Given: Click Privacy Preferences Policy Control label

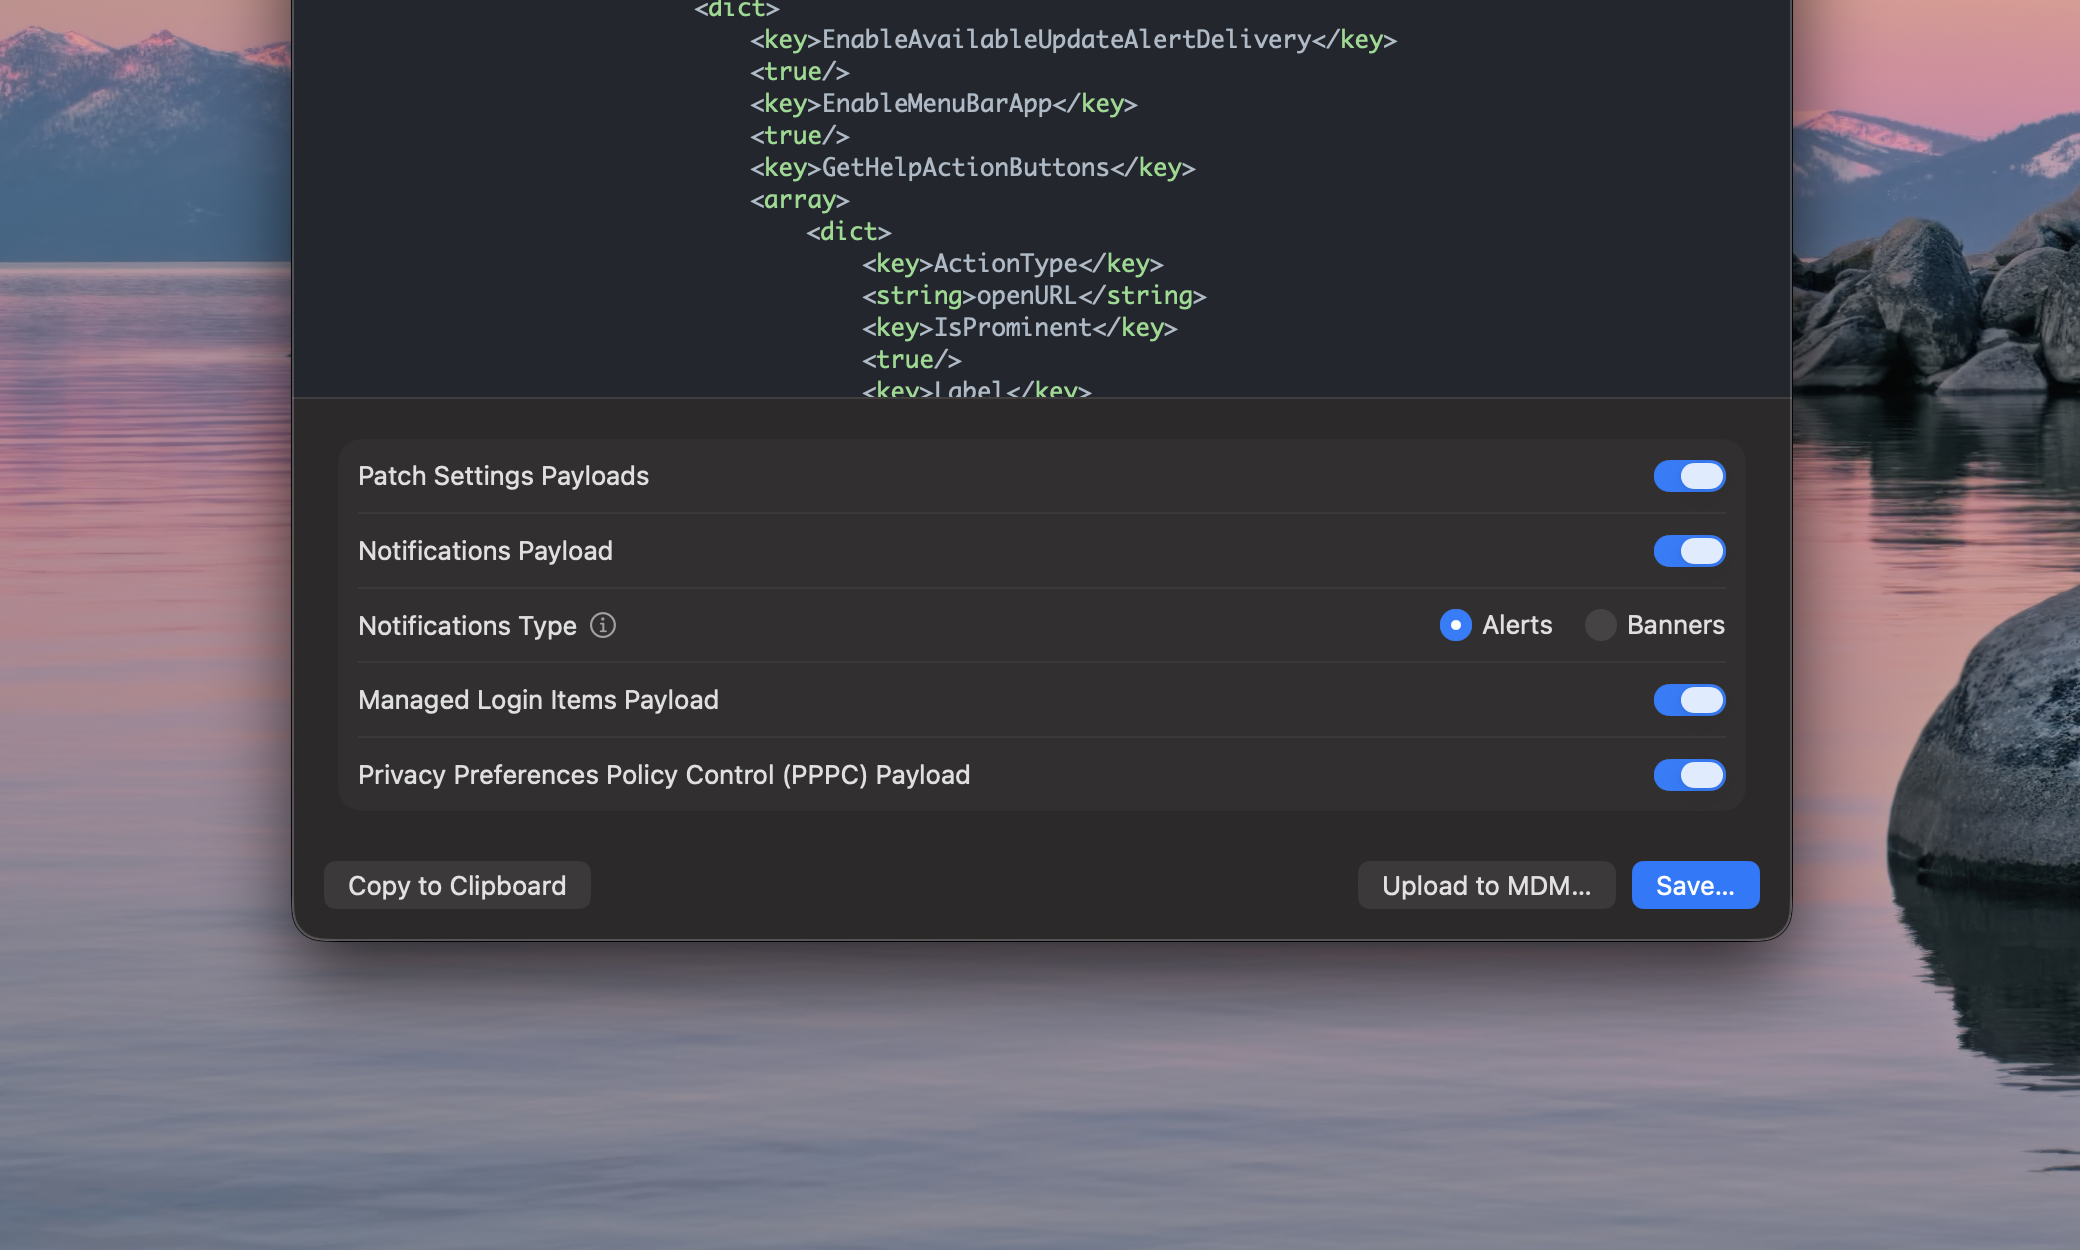Looking at the screenshot, I should 664,775.
